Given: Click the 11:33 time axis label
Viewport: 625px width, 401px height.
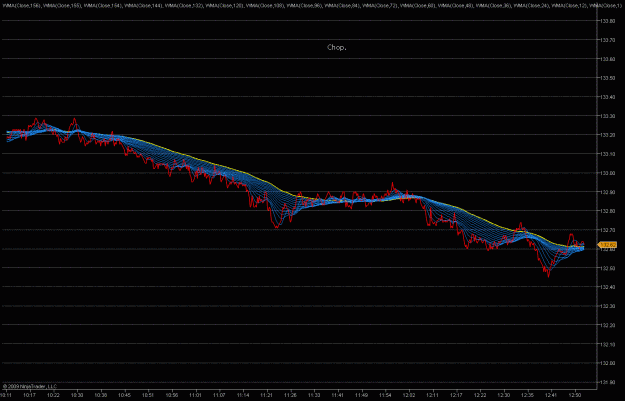Looking at the screenshot, I should pyautogui.click(x=314, y=395).
